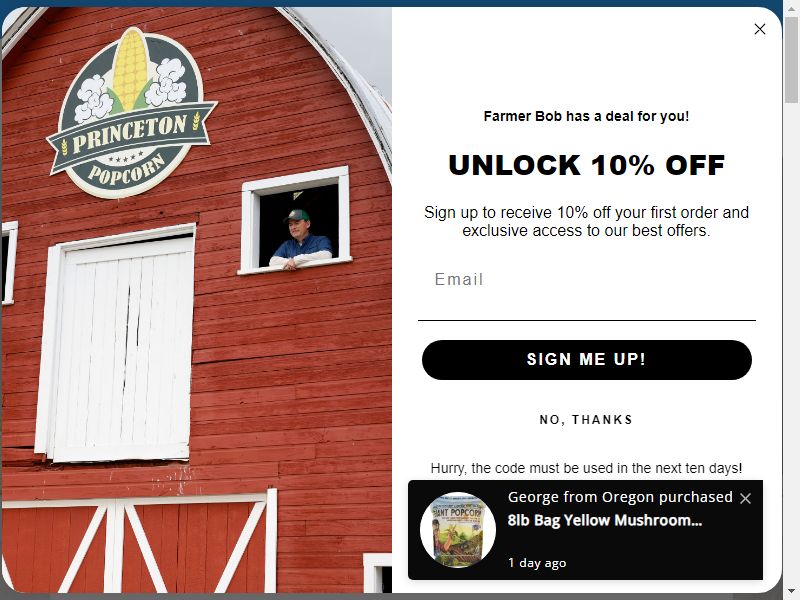
Task: Click the scrollbar up arrow
Action: tap(792, 9)
